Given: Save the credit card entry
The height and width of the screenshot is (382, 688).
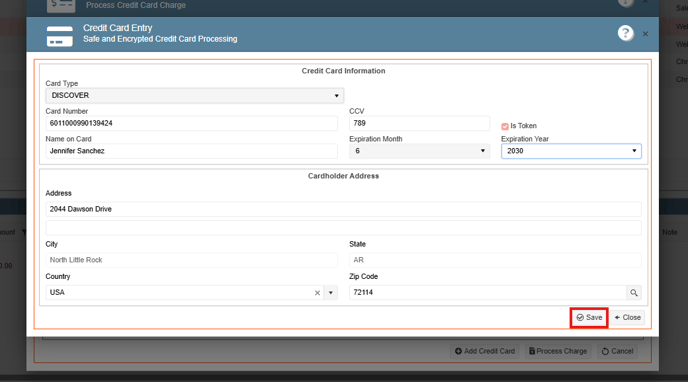Looking at the screenshot, I should pyautogui.click(x=589, y=318).
